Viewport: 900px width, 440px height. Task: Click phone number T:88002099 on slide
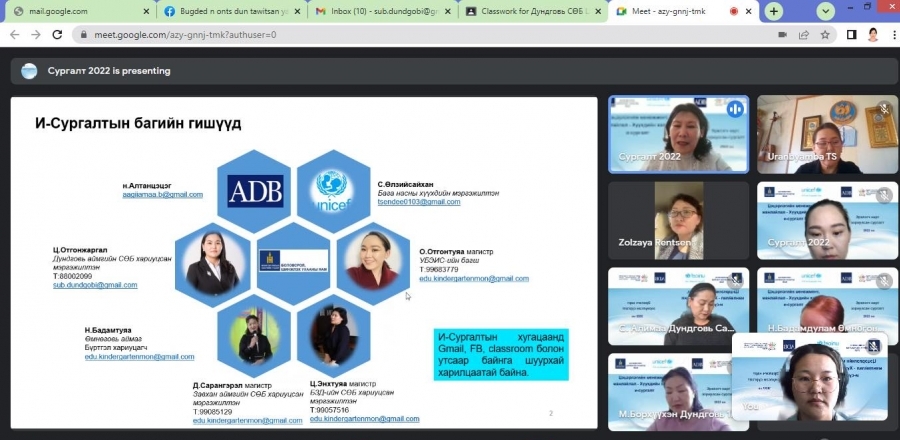tap(73, 276)
